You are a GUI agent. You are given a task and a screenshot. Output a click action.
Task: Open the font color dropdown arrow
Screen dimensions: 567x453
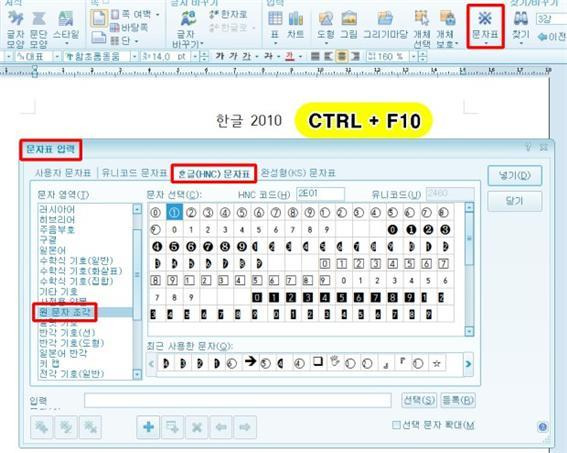pyautogui.click(x=300, y=57)
